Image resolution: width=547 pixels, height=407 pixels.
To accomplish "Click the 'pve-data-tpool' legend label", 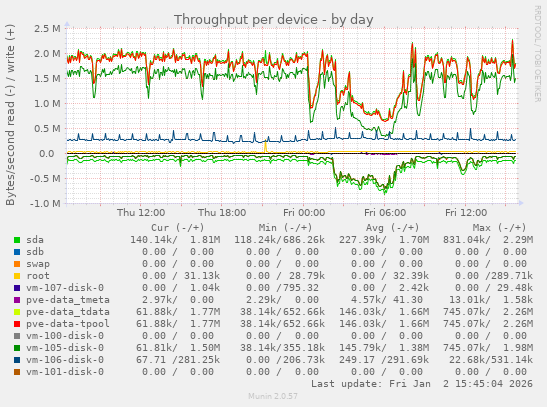I will pyautogui.click(x=68, y=324).
